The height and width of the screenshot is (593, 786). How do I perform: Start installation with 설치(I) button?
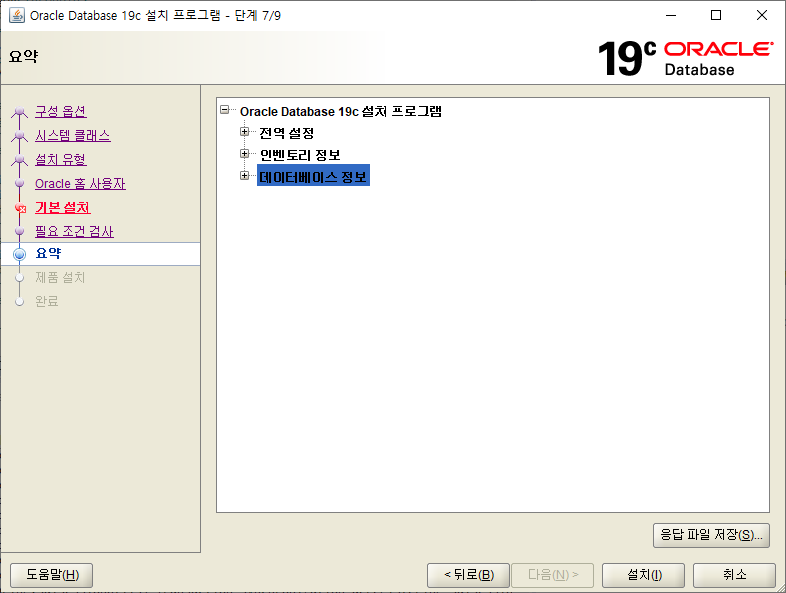(644, 575)
